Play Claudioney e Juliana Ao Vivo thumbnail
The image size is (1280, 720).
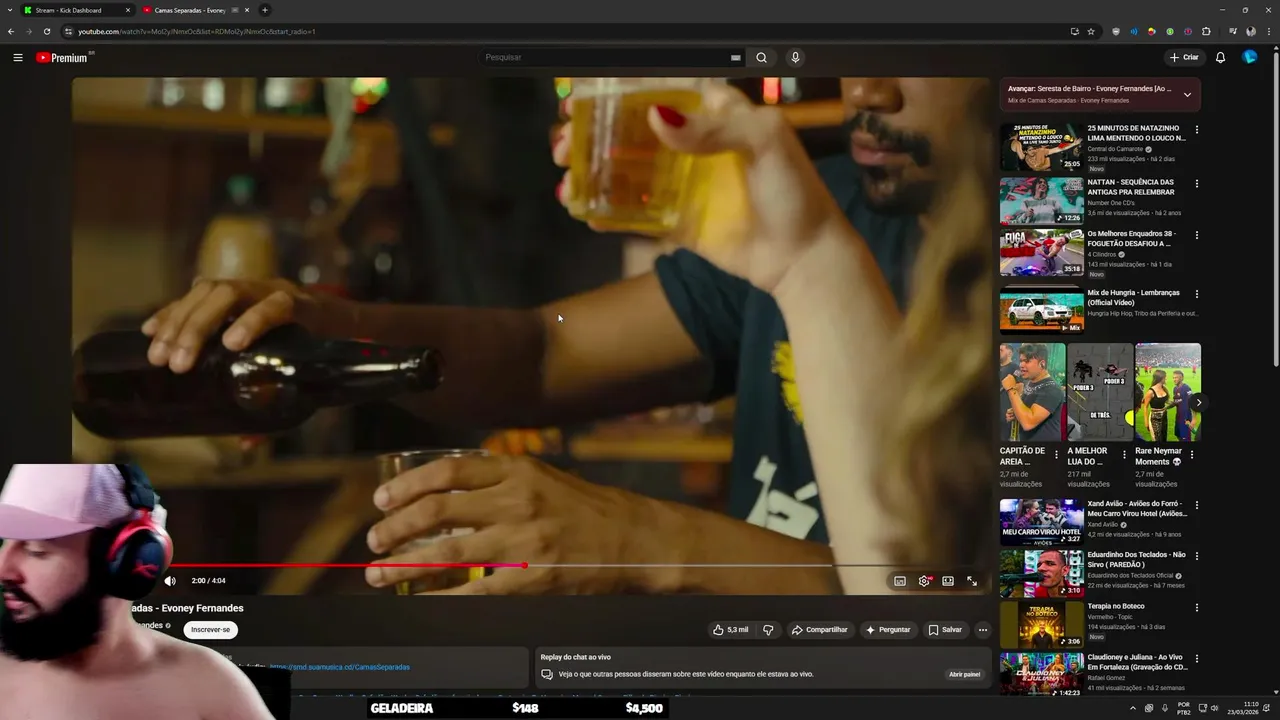[1041, 675]
